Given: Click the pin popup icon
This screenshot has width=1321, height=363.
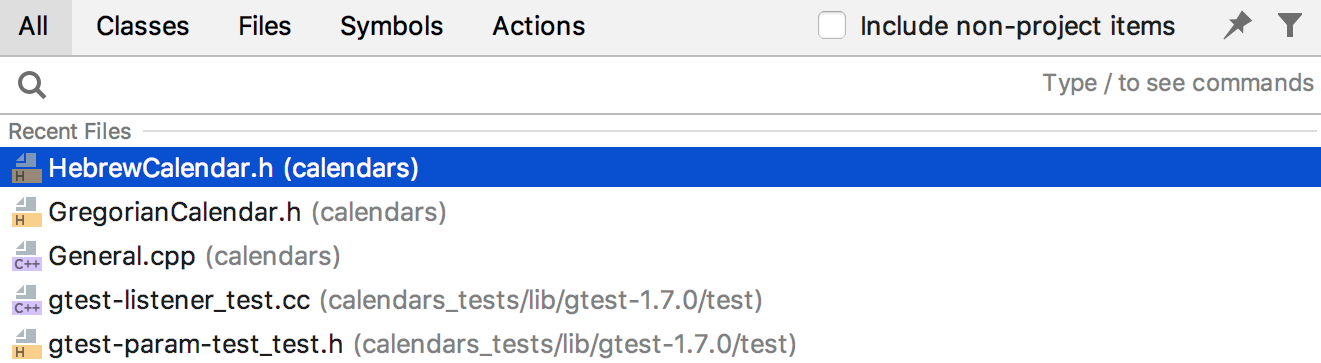Looking at the screenshot, I should (x=1238, y=26).
